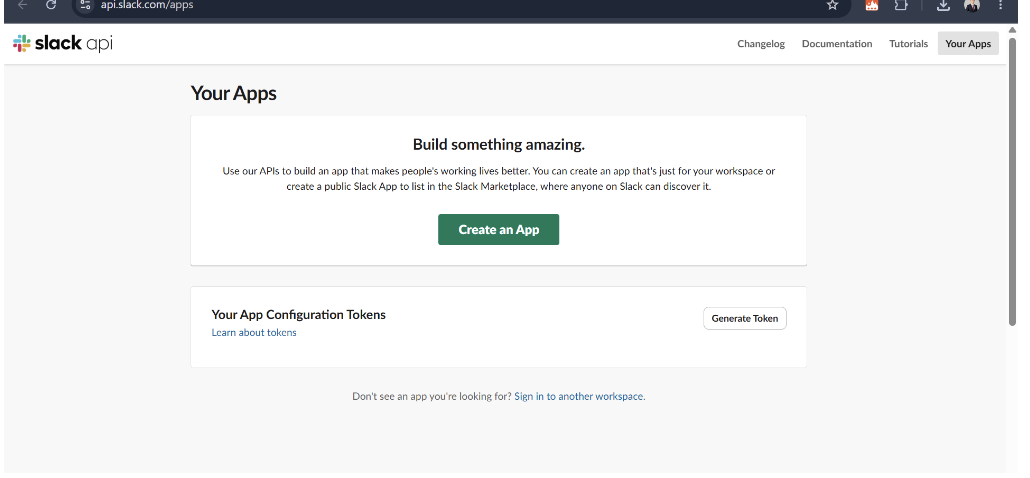Open the Chrome three-dot menu
This screenshot has height=478, width=1030.
pyautogui.click(x=1000, y=5)
